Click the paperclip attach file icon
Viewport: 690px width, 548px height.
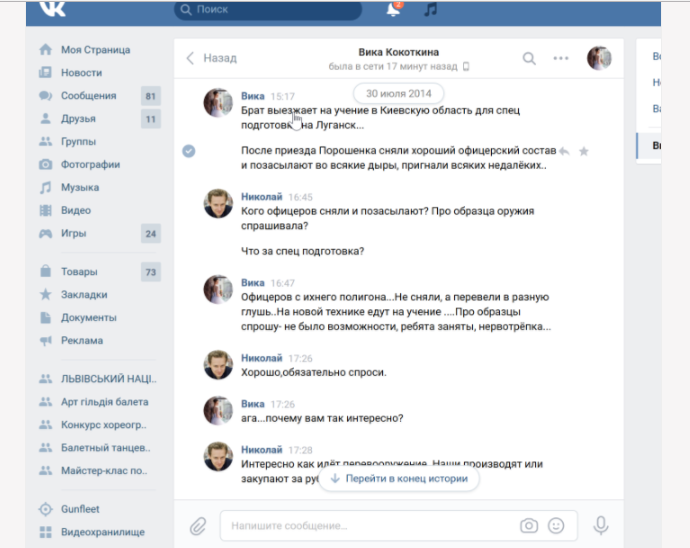[198, 525]
